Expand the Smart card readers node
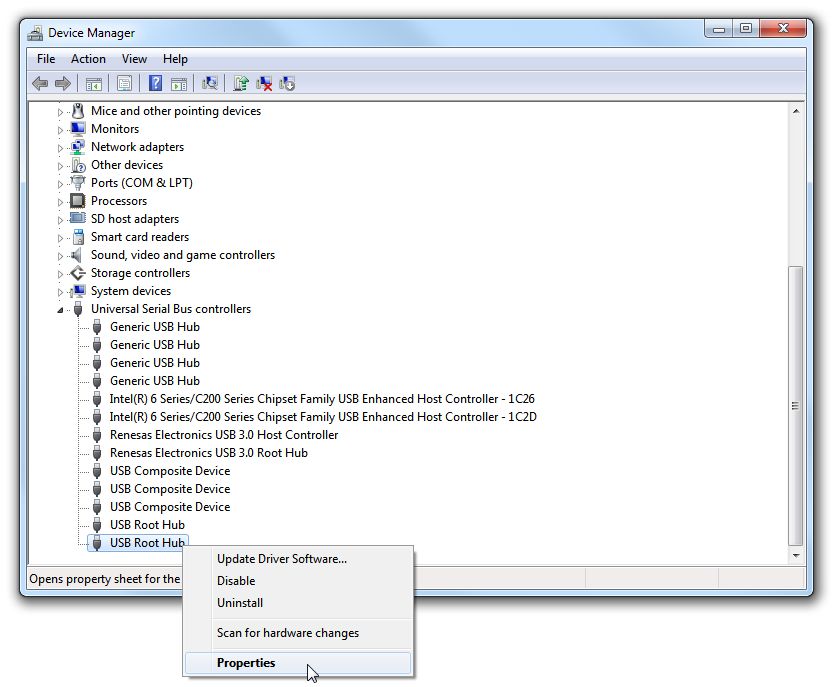This screenshot has height=687, width=833. (x=60, y=238)
